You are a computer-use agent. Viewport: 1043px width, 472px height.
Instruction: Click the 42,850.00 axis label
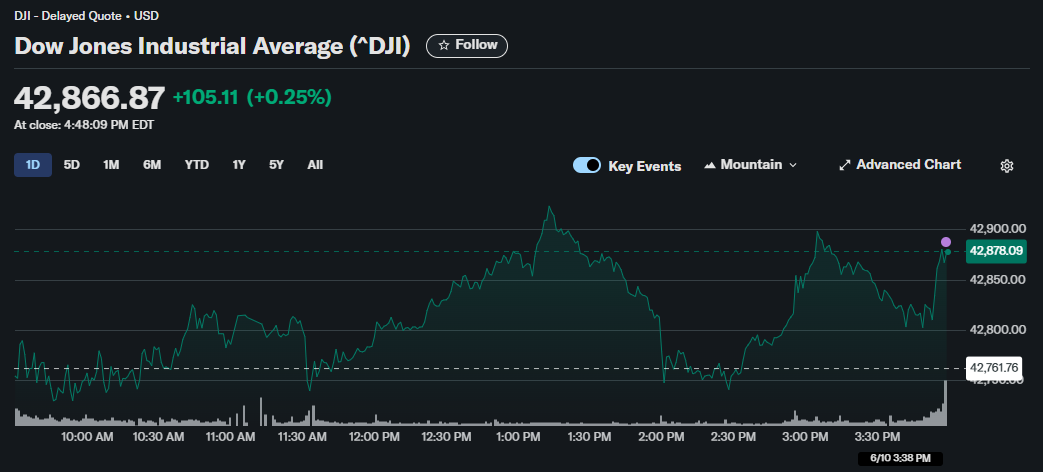[x=998, y=280]
